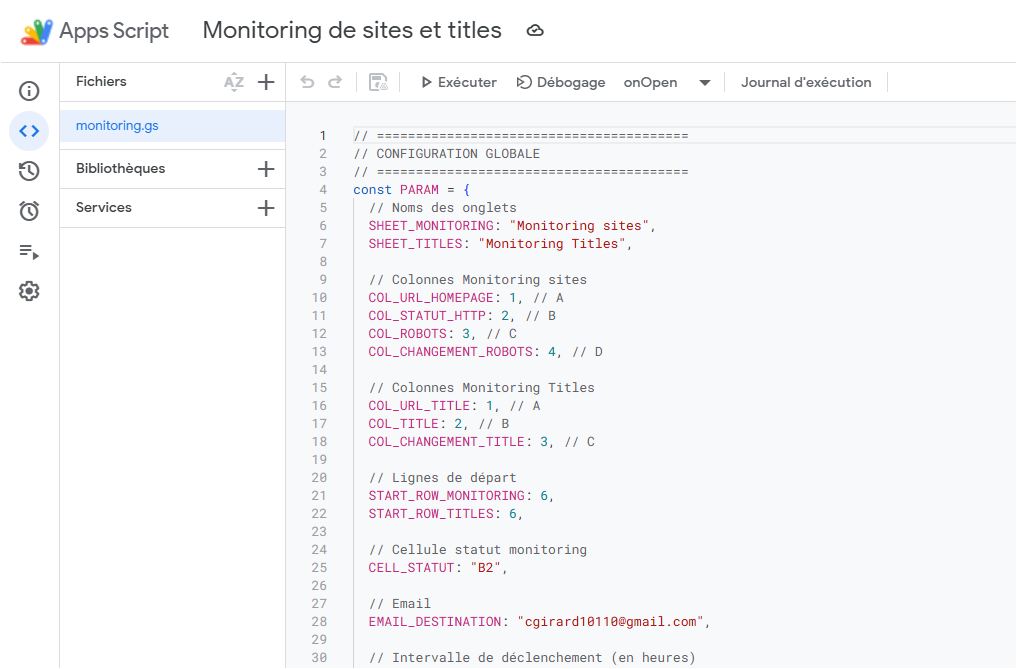The height and width of the screenshot is (669, 1017).
Task: Click the Apps Script logo
Action: [37, 31]
